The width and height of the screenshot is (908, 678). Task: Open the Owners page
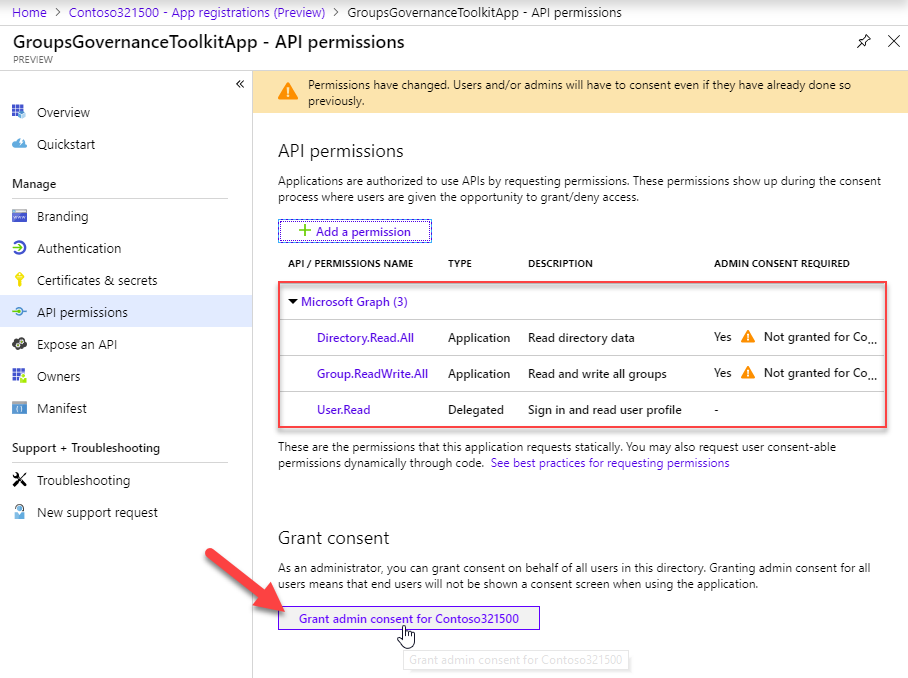point(58,376)
